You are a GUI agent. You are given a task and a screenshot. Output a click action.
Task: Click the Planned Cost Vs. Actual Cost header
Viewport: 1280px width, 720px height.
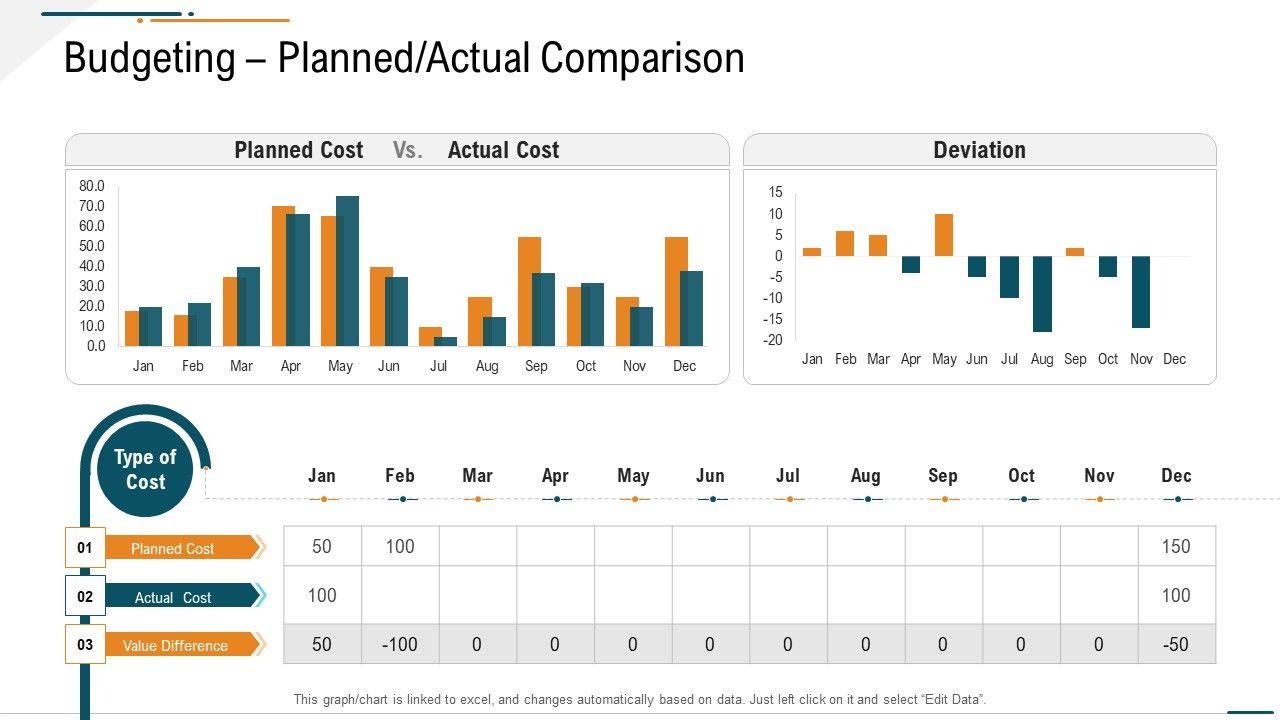(397, 150)
